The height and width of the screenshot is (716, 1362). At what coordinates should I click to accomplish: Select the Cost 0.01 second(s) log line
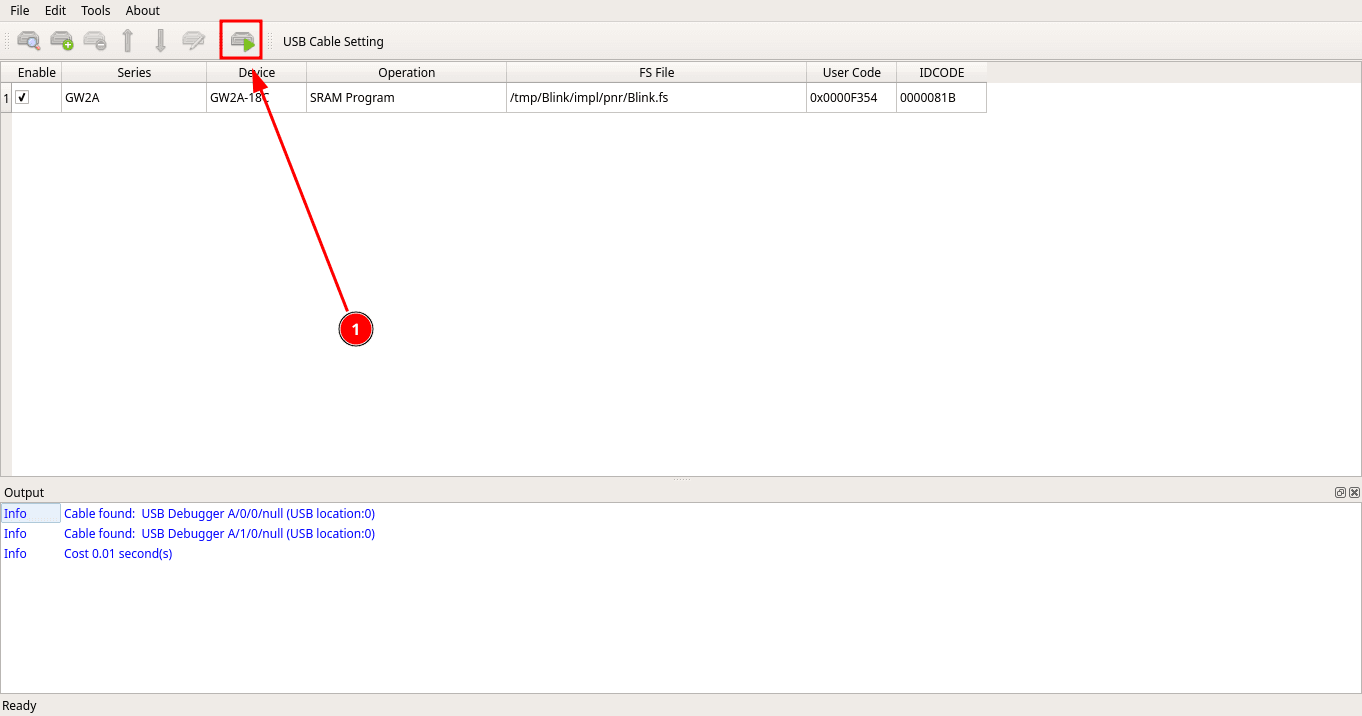(x=118, y=553)
